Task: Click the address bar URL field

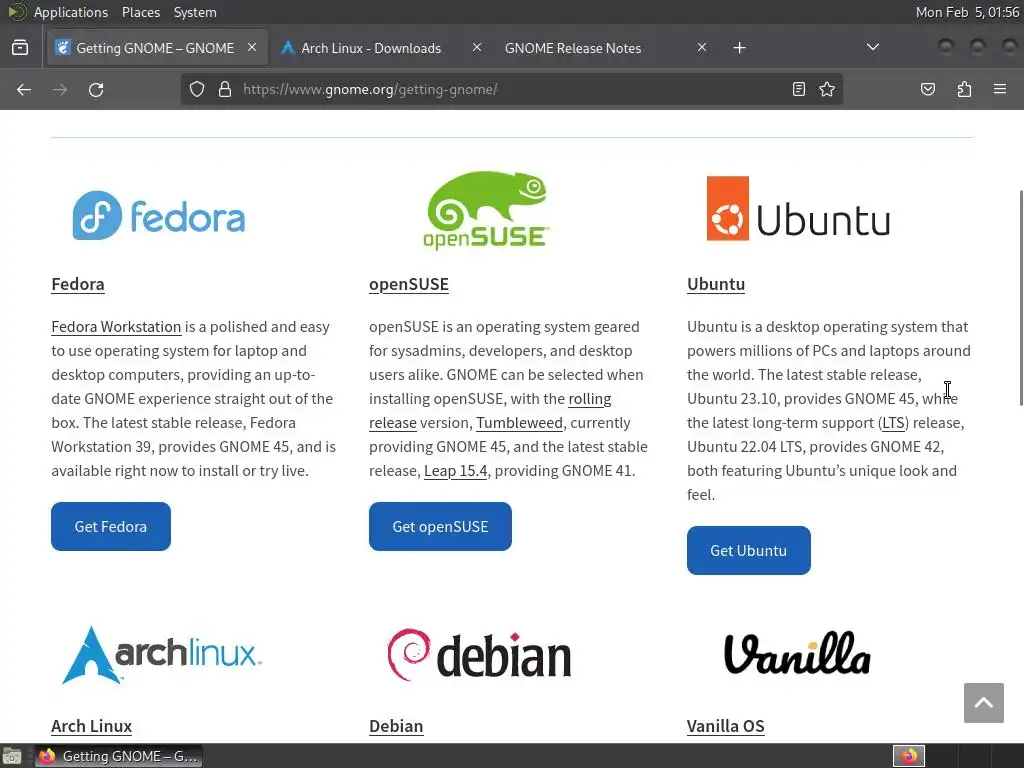Action: [511, 89]
